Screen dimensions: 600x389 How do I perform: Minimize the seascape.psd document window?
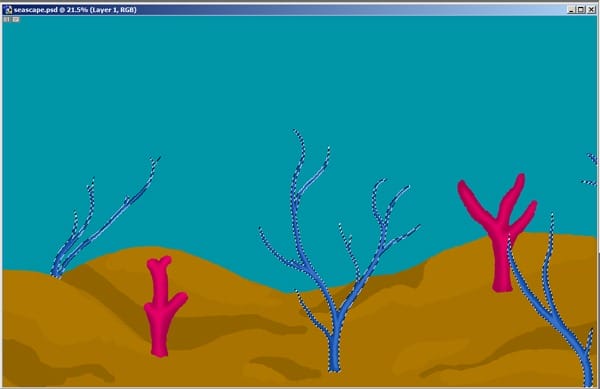pos(571,10)
